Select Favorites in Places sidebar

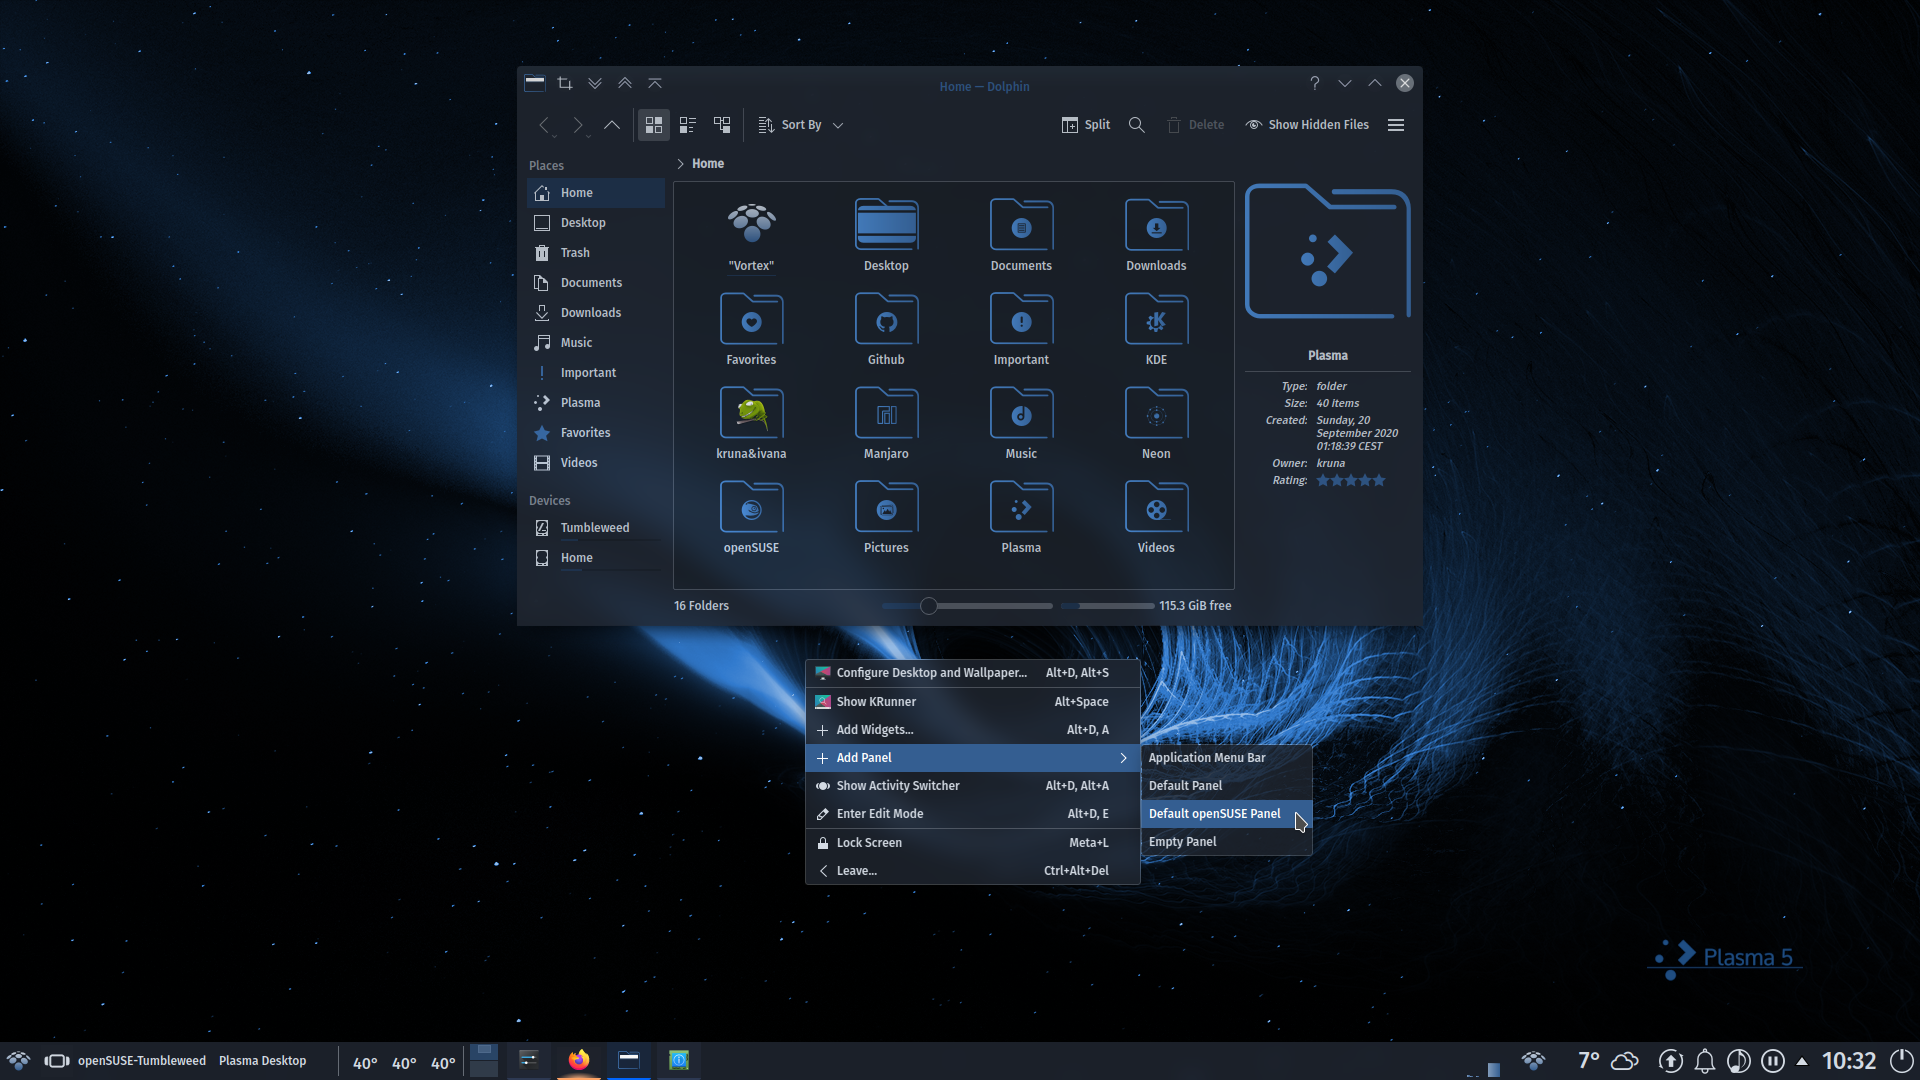tap(596, 433)
